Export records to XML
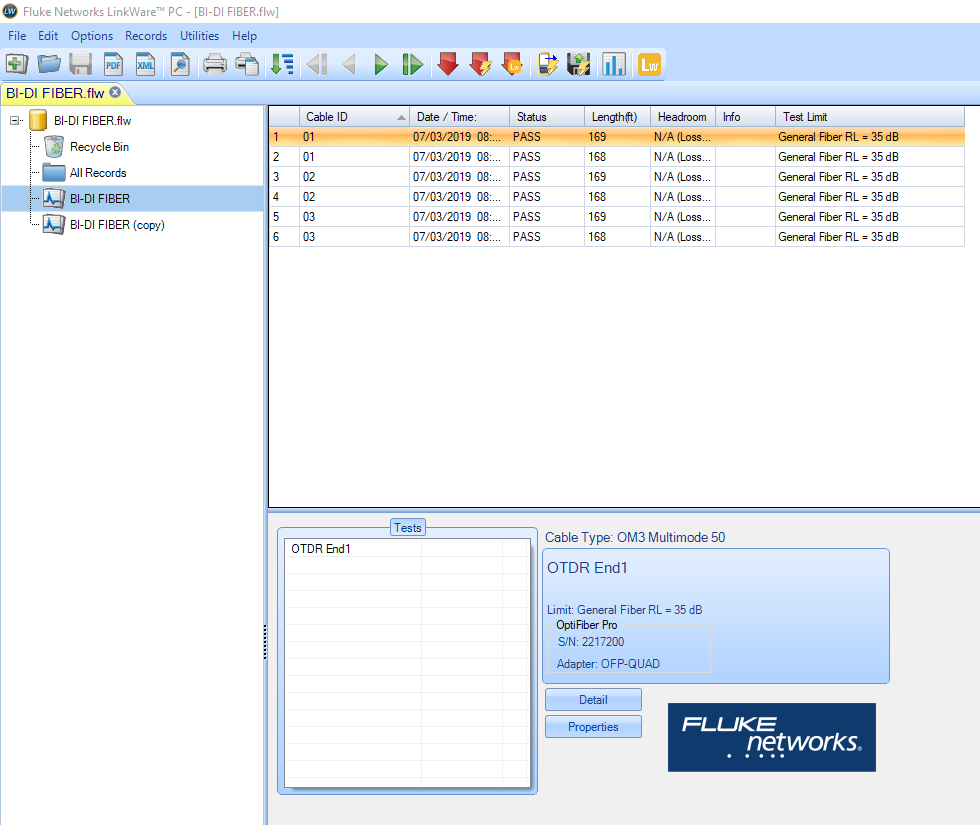This screenshot has height=825, width=980. pos(146,64)
